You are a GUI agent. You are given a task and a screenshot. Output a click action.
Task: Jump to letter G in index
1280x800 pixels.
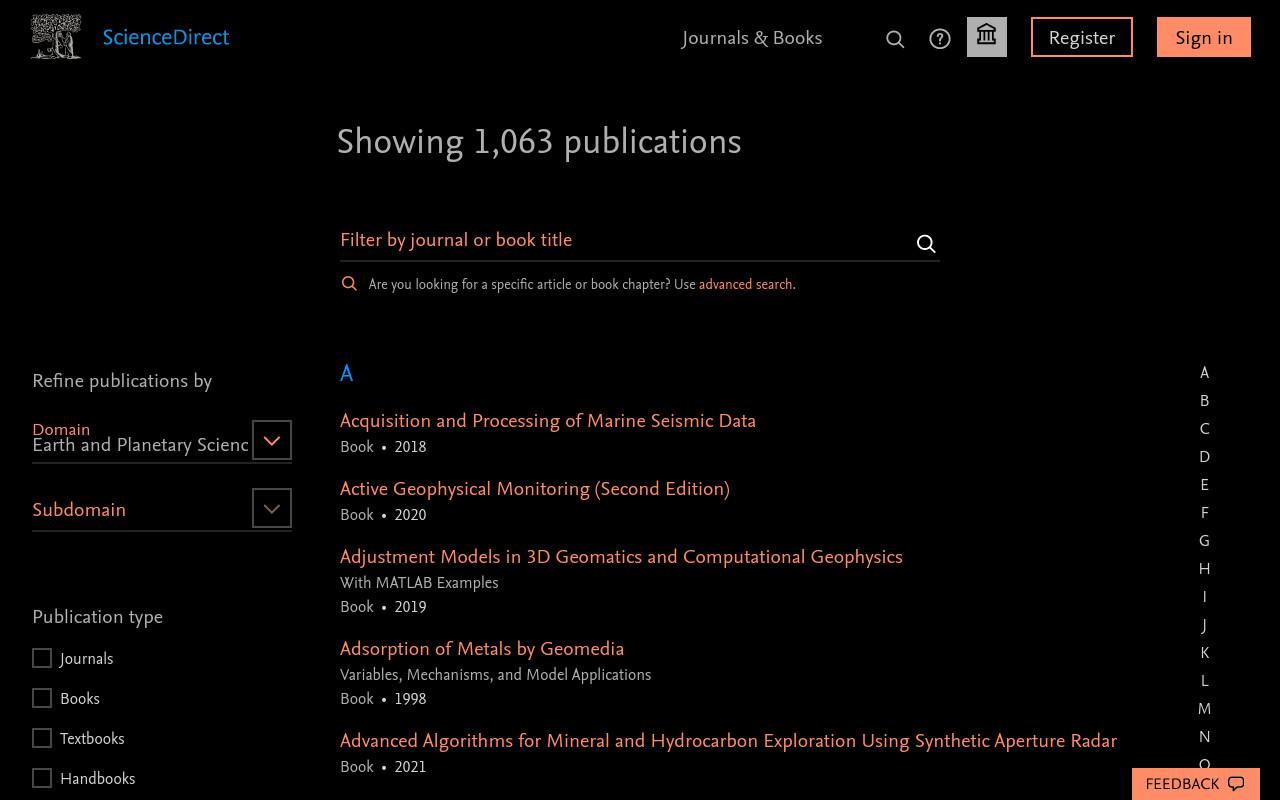(x=1204, y=541)
